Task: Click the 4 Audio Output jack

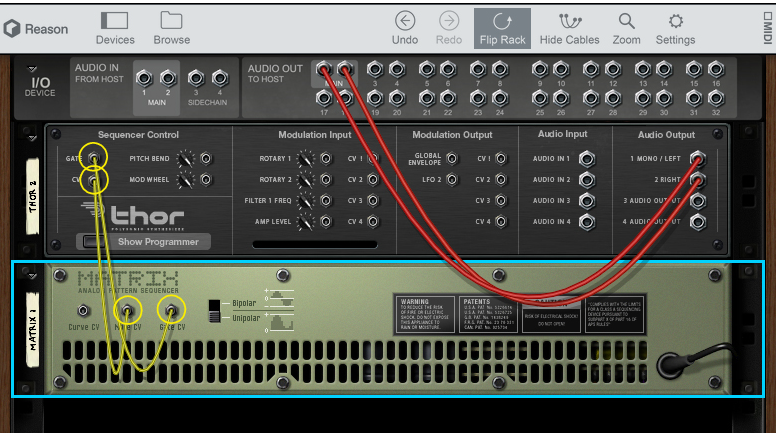Action: 698,222
